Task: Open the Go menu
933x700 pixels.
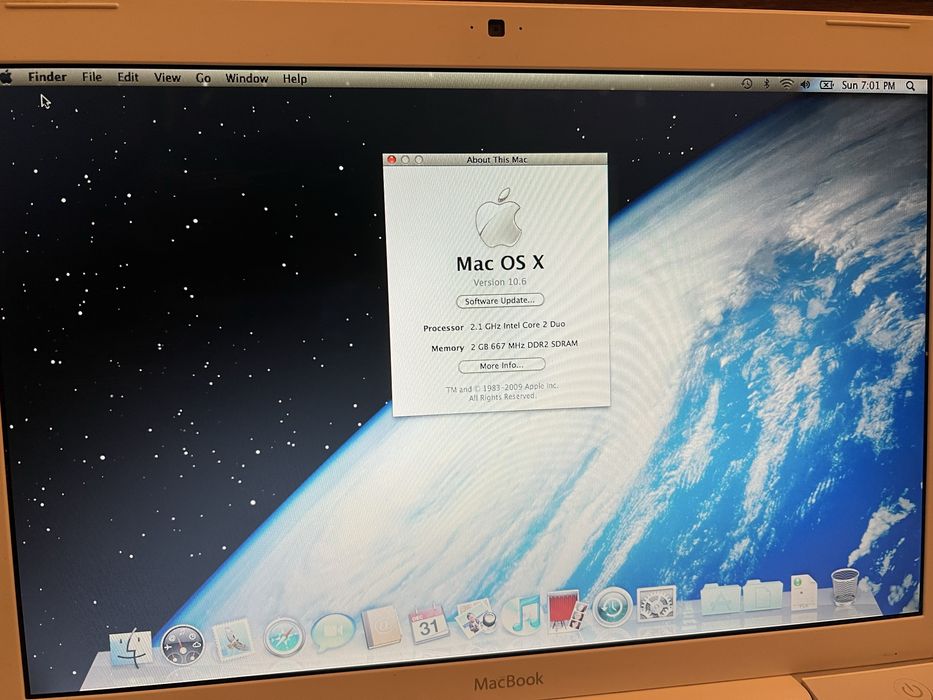Action: pyautogui.click(x=203, y=78)
